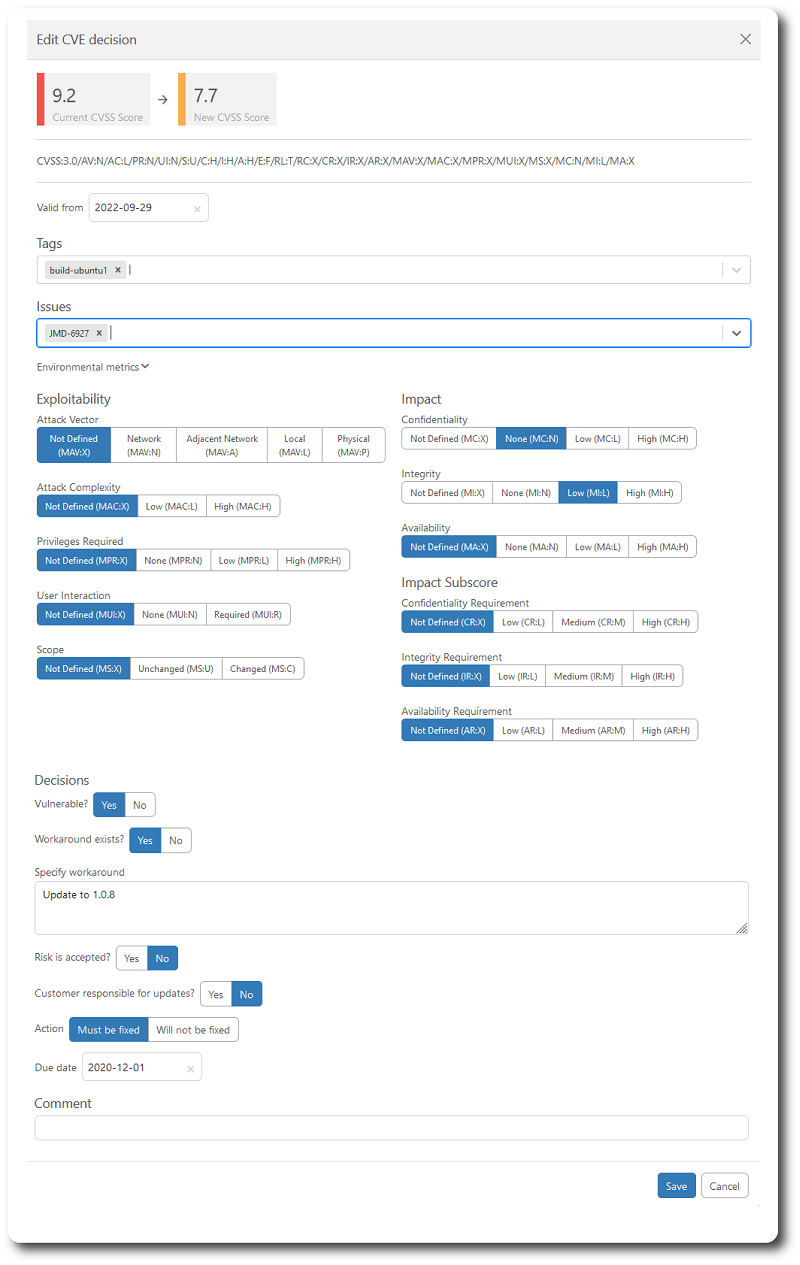This screenshot has width=800, height=1265.
Task: Click into the Comment input field
Action: point(391,1128)
